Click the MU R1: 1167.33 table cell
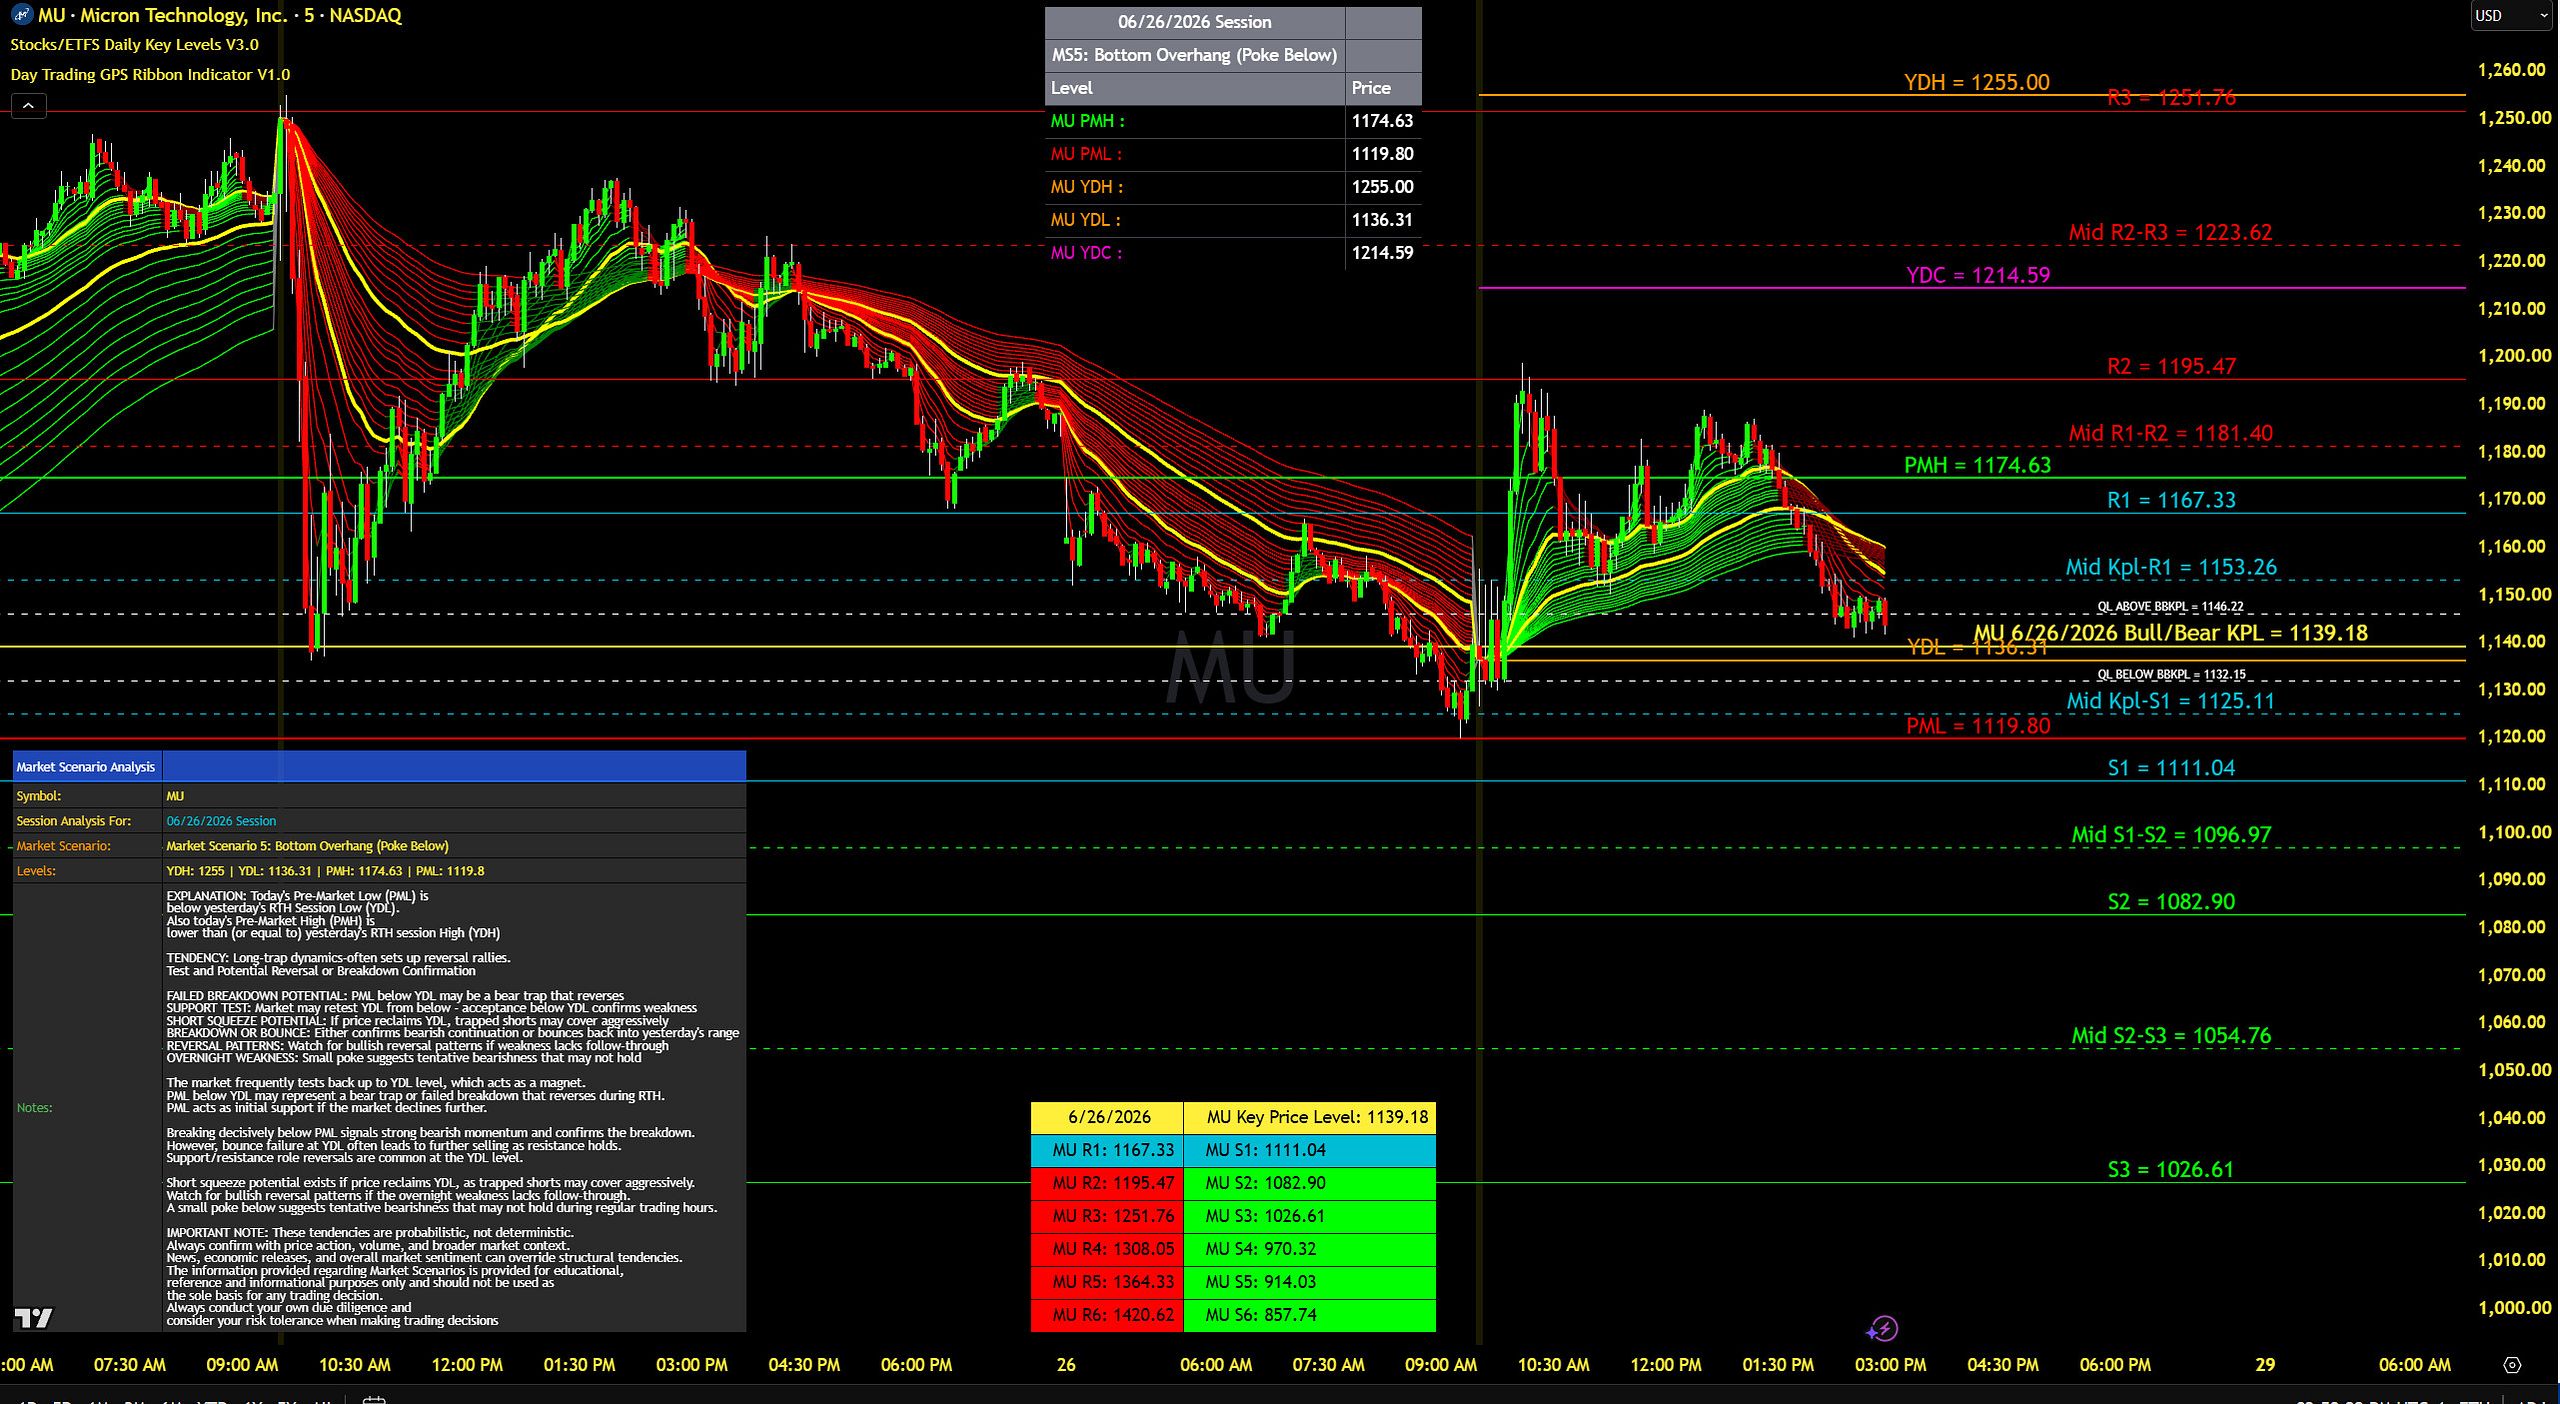Viewport: 2560px width, 1404px height. coord(1107,1150)
